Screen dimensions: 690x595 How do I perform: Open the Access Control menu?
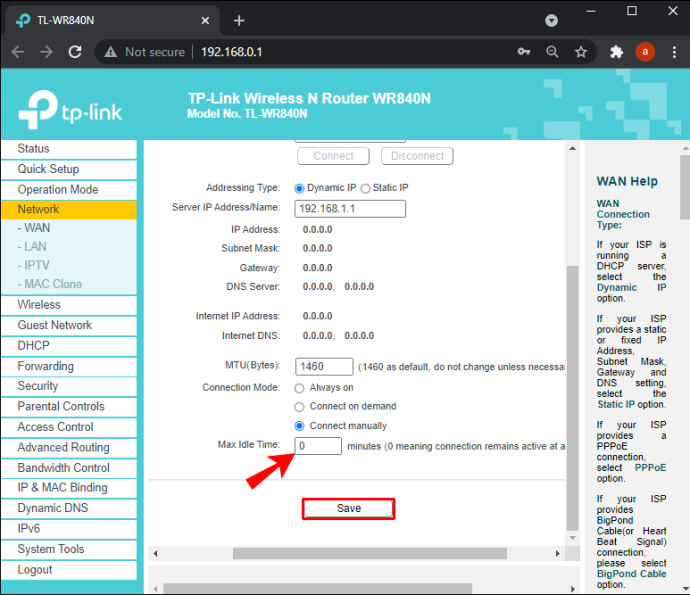tap(69, 427)
